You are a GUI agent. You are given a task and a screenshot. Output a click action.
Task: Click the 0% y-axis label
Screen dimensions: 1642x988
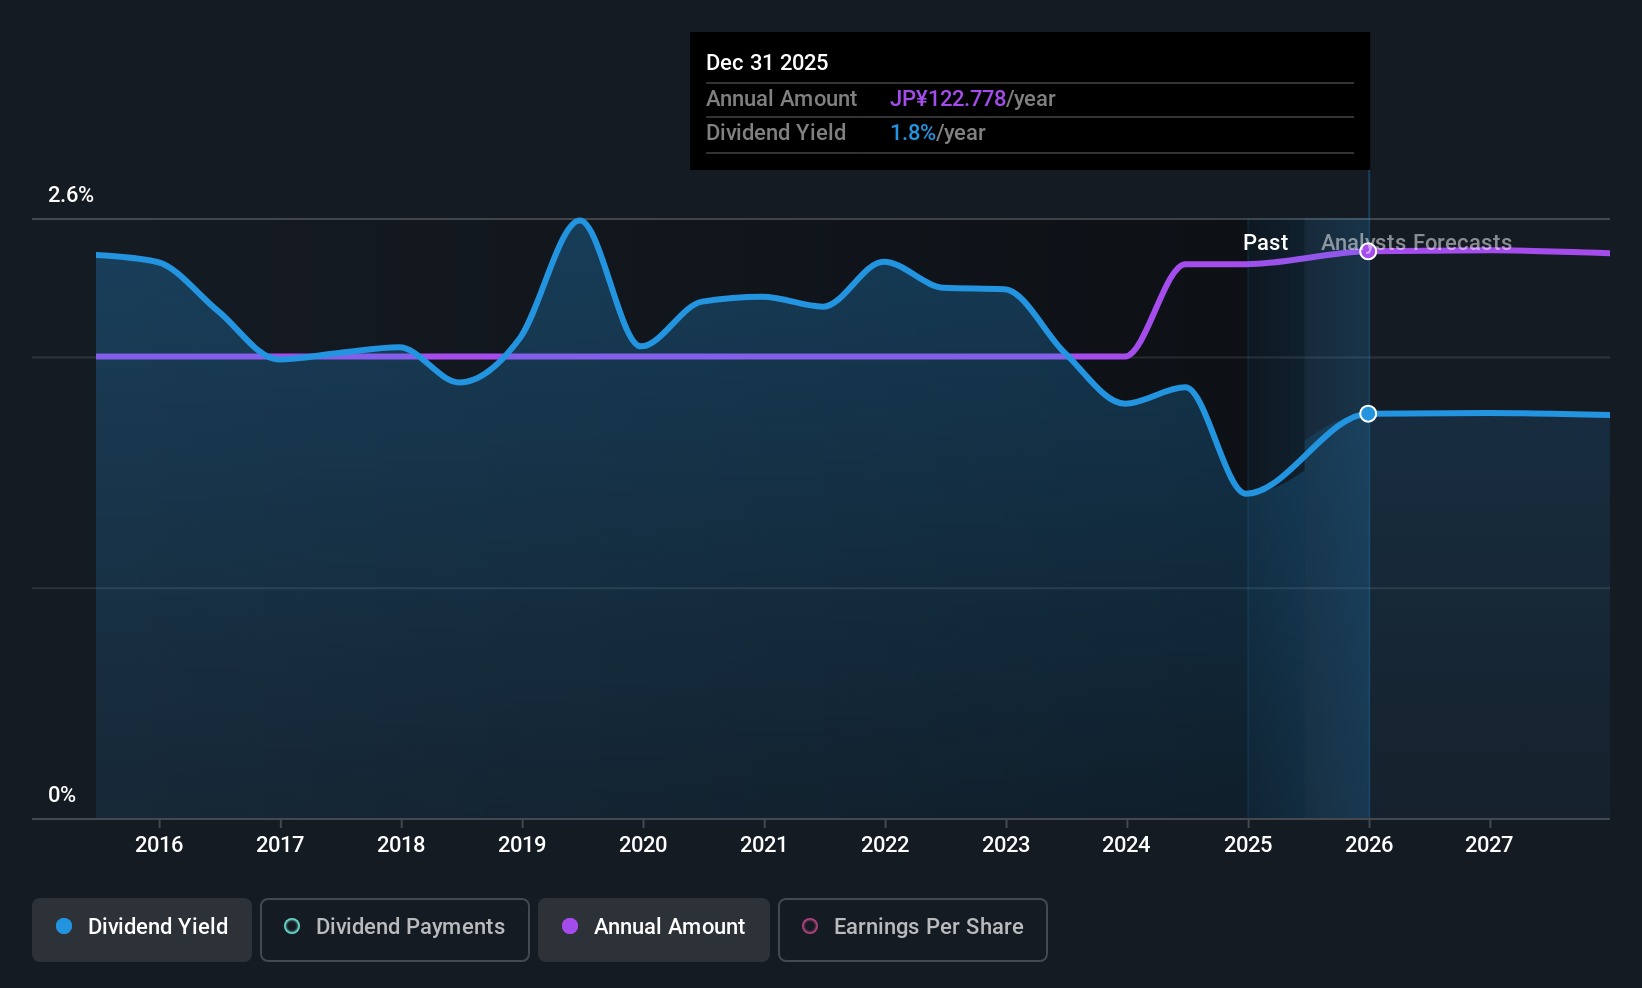tap(62, 795)
